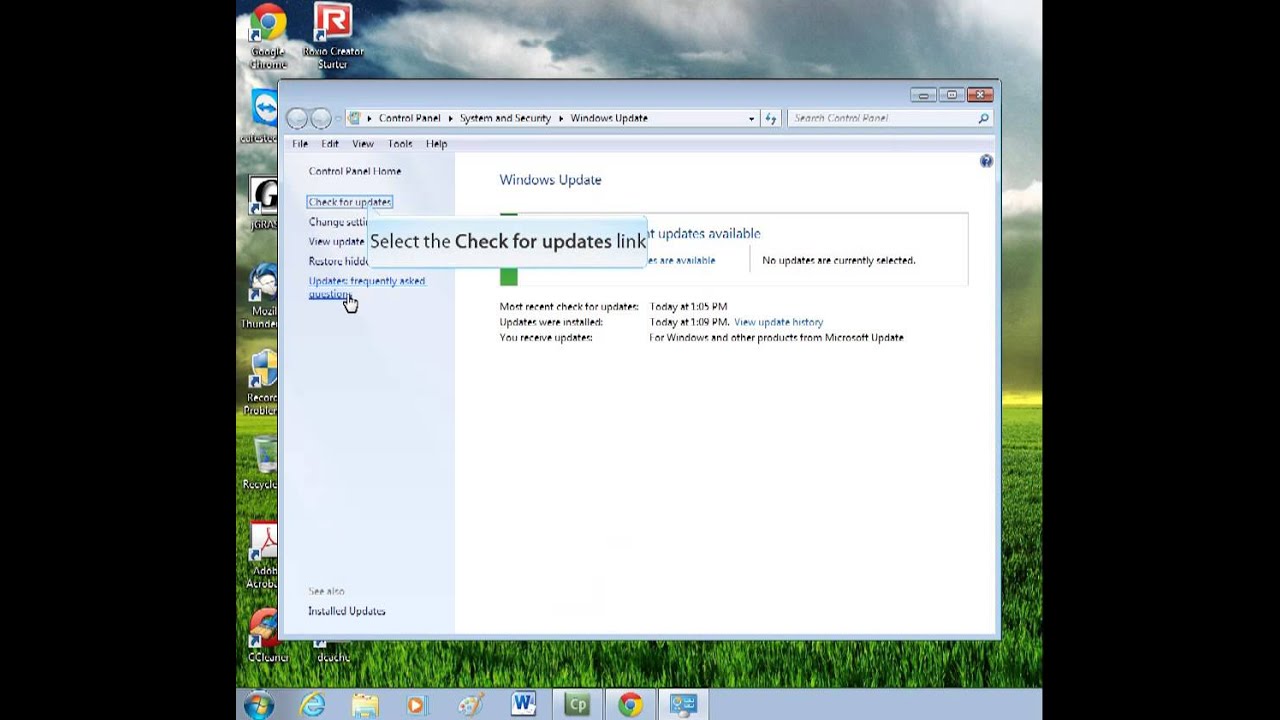Open the Edit menu
Viewport: 1280px width, 720px height.
tap(330, 144)
